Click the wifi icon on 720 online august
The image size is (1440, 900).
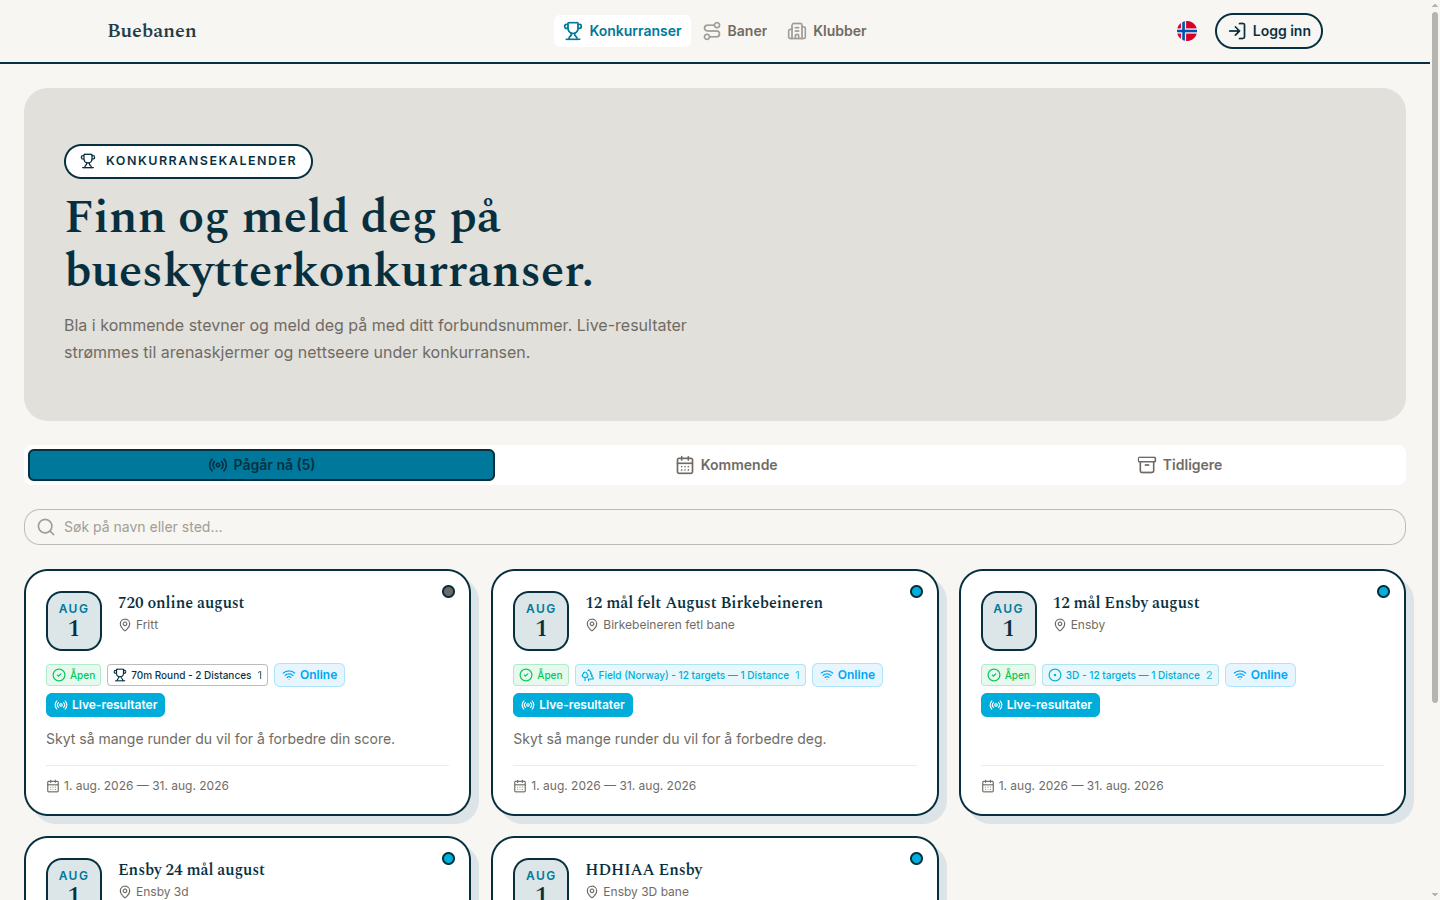point(289,675)
